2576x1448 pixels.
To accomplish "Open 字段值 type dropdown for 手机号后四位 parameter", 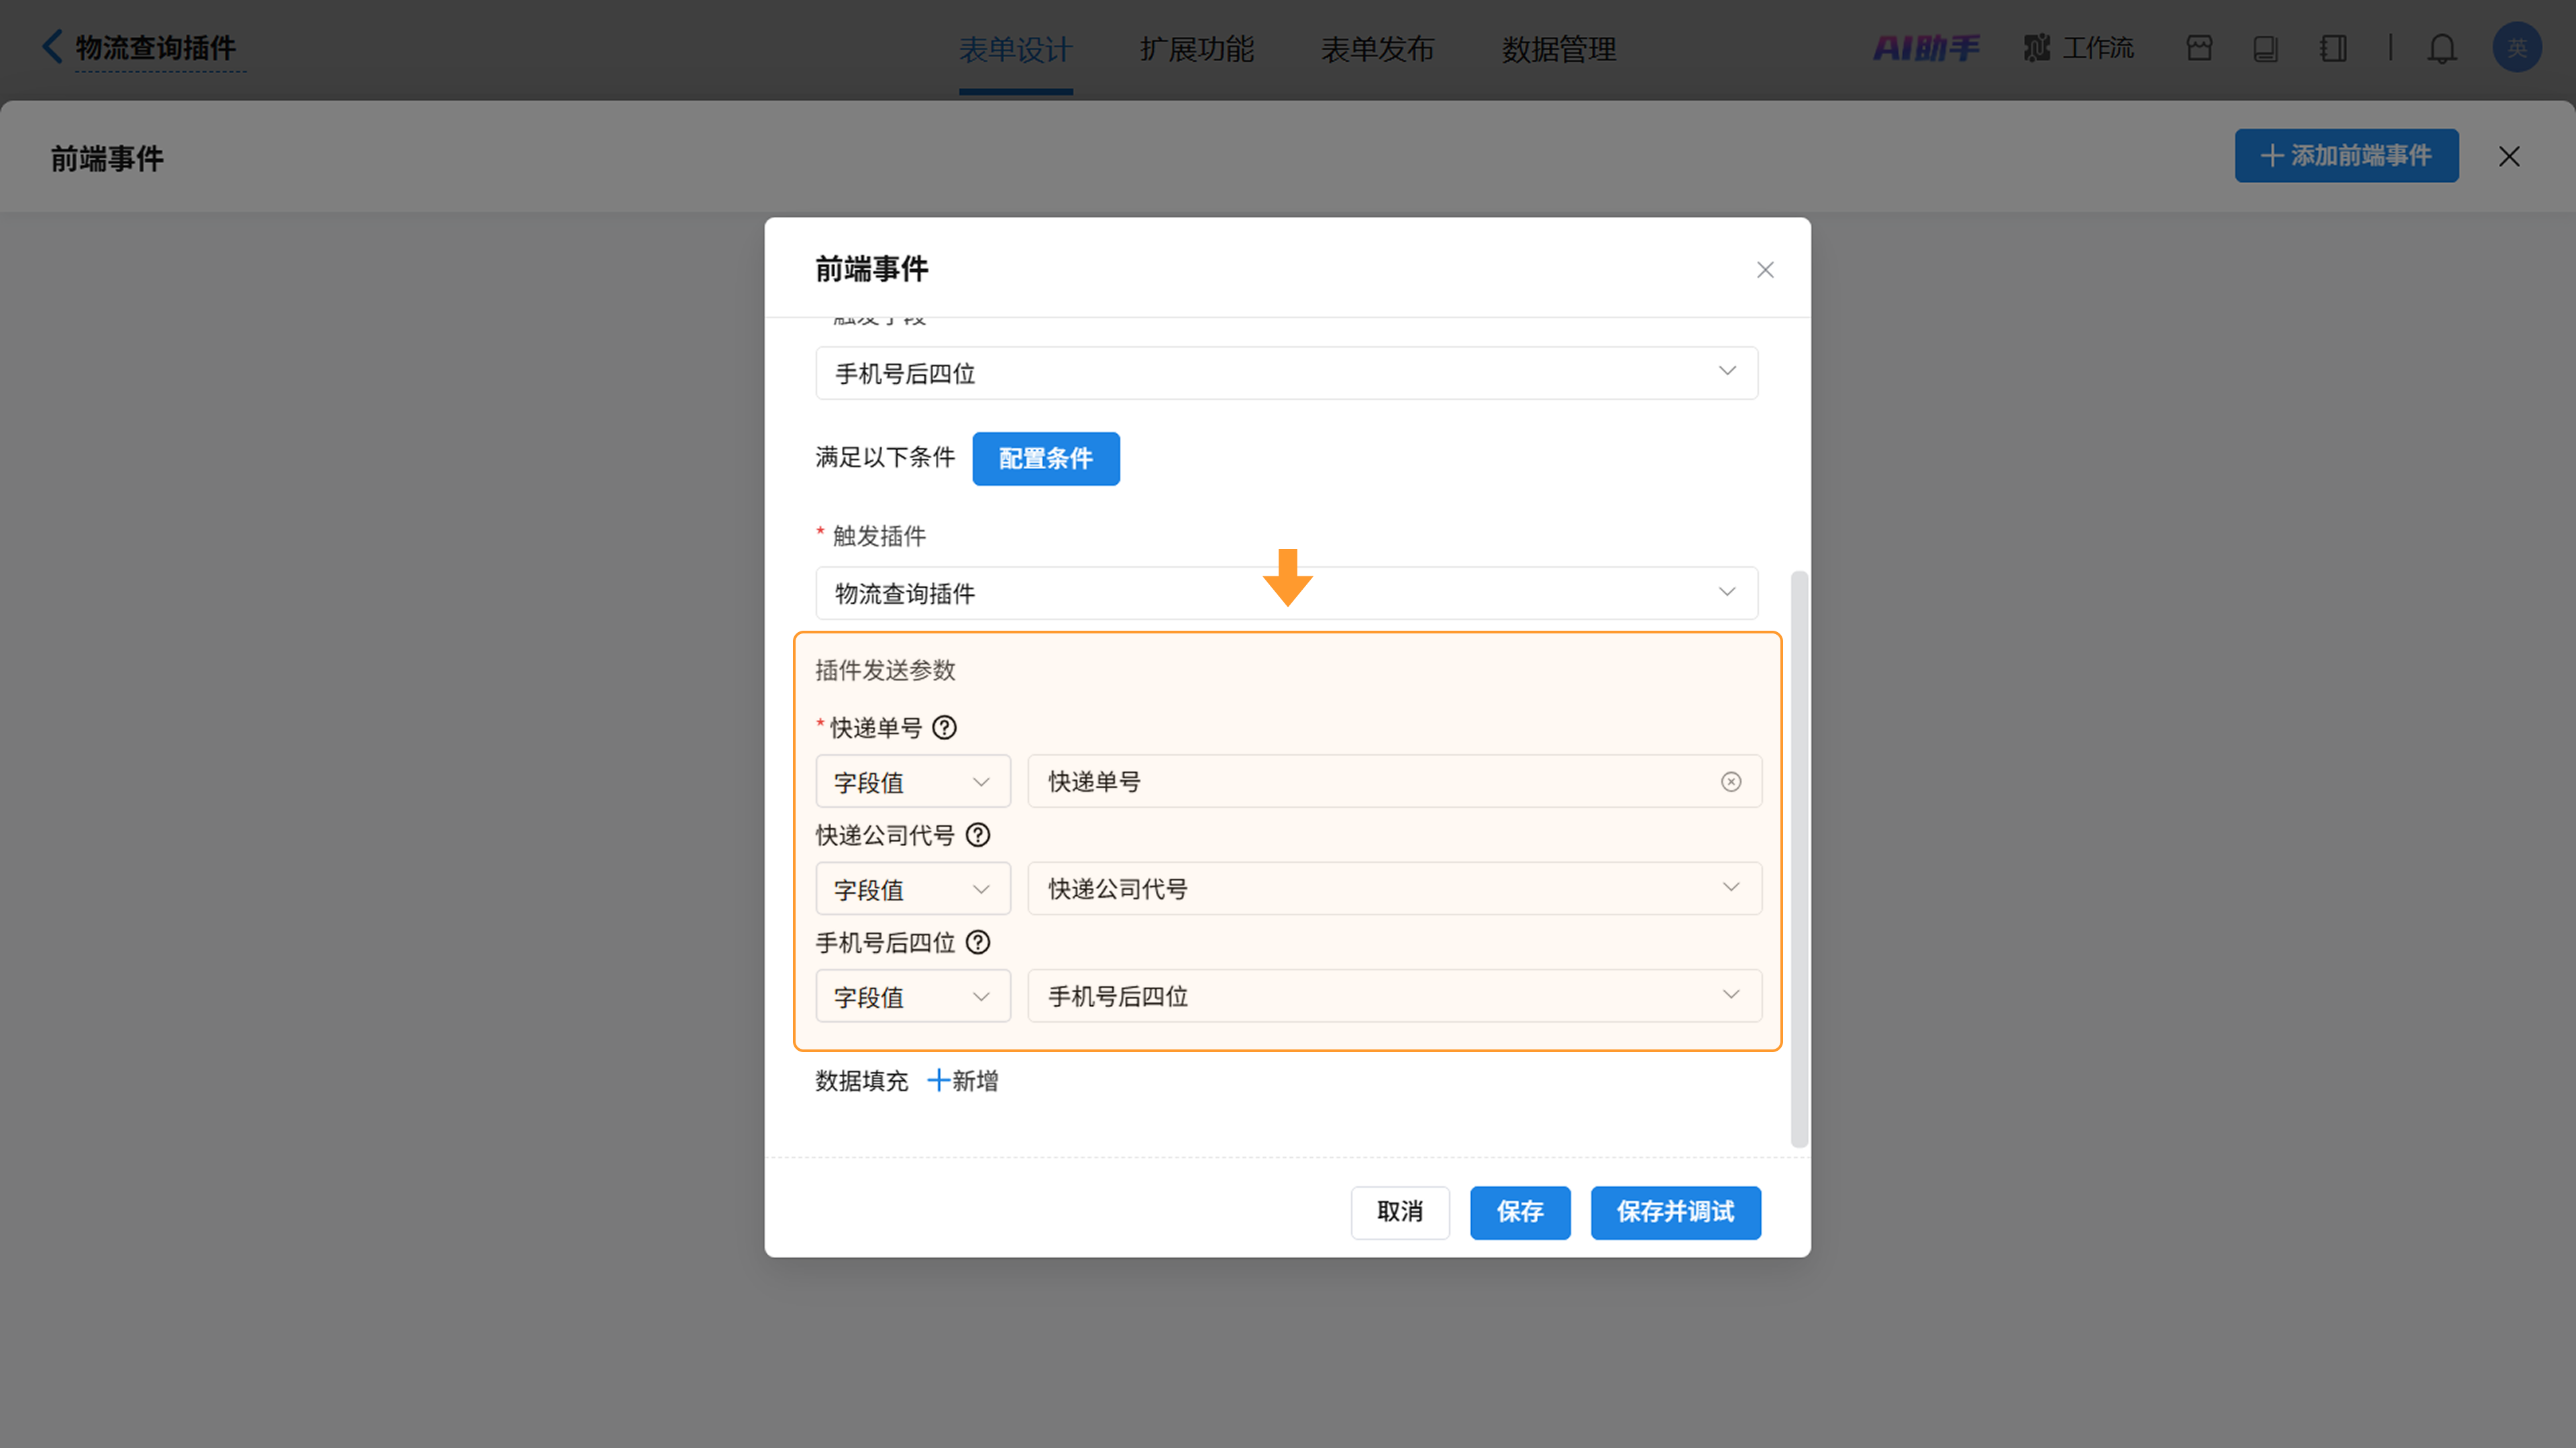I will click(913, 996).
